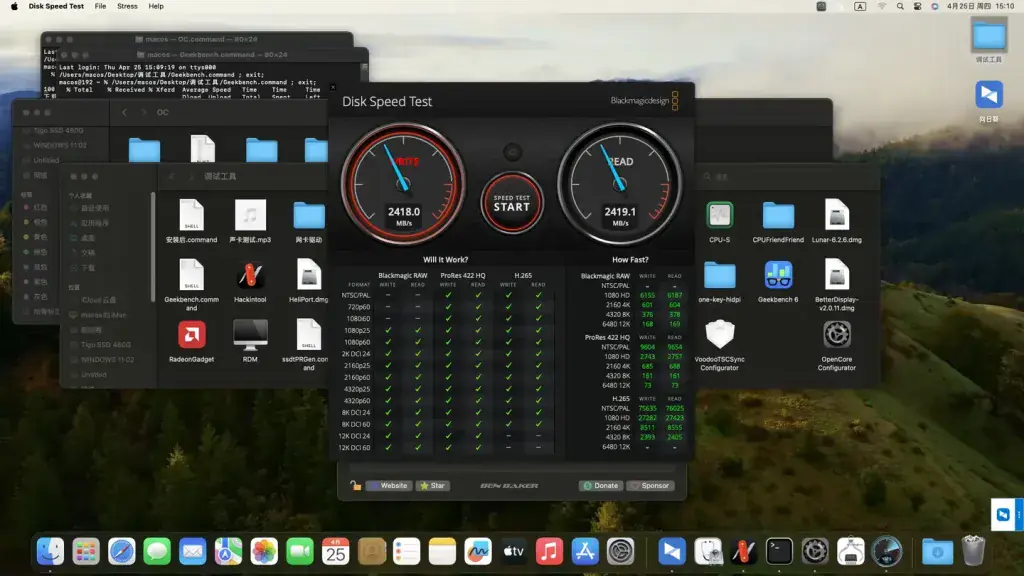Select Lunar-6.2.6.dmg file
The image size is (1024, 576).
(x=837, y=221)
